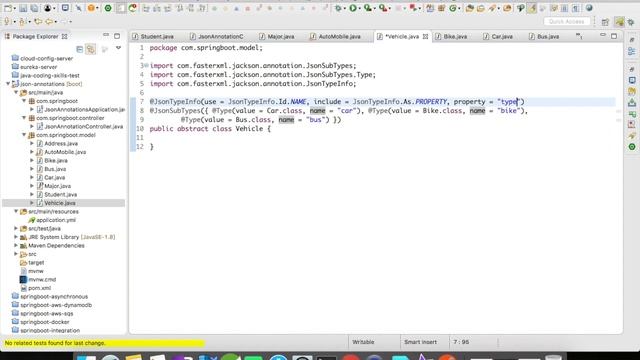Image resolution: width=640 pixels, height=360 pixels.
Task: Toggle the highlighted square toolbar button
Action: click(x=121, y=8)
